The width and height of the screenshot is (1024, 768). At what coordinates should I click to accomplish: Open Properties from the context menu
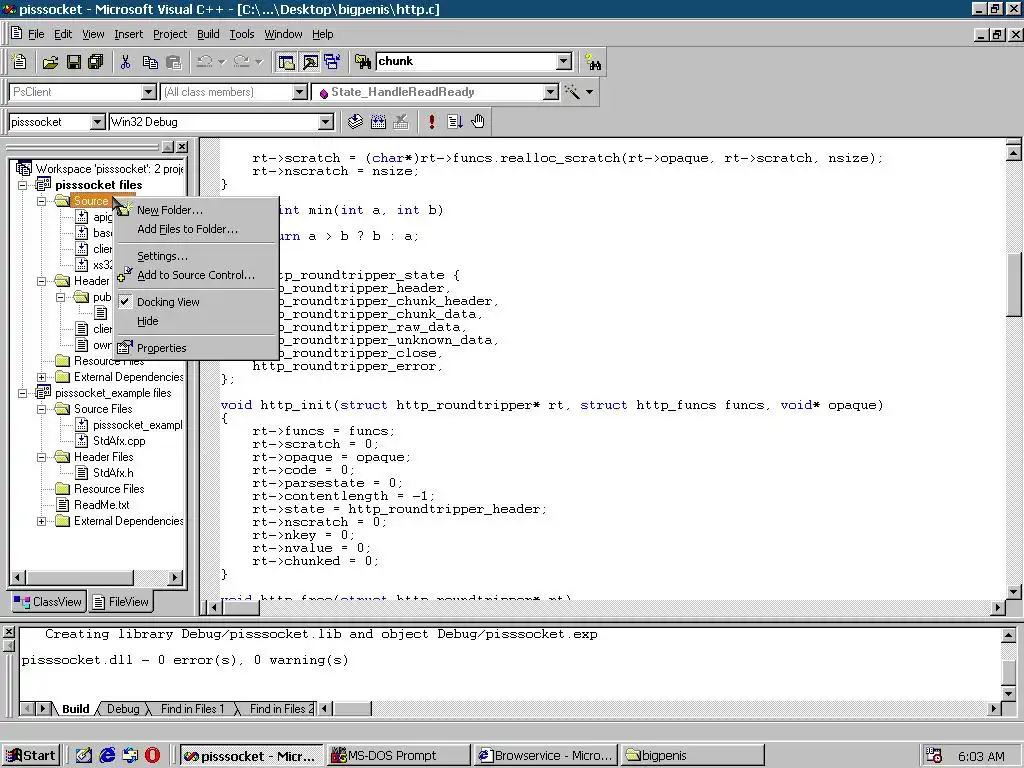coord(197,348)
